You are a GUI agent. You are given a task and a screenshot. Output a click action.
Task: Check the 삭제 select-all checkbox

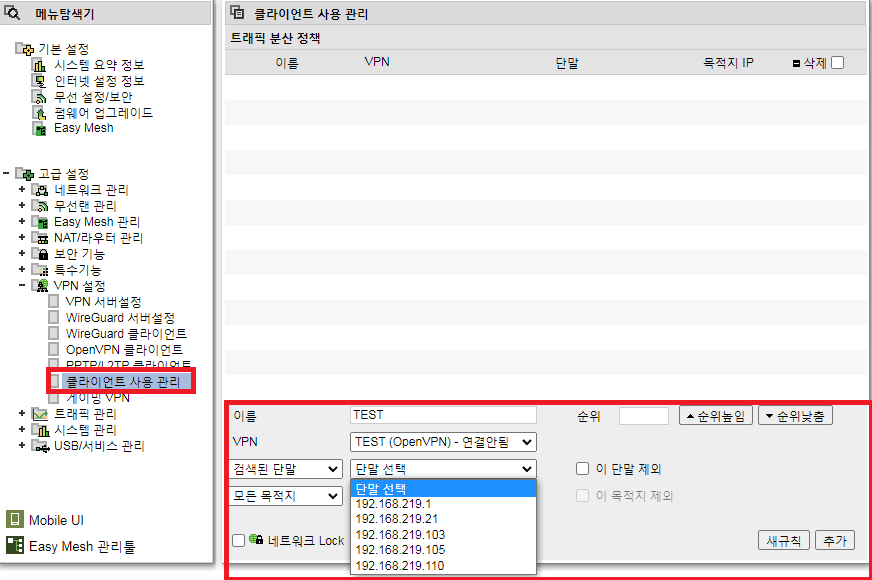(x=837, y=63)
